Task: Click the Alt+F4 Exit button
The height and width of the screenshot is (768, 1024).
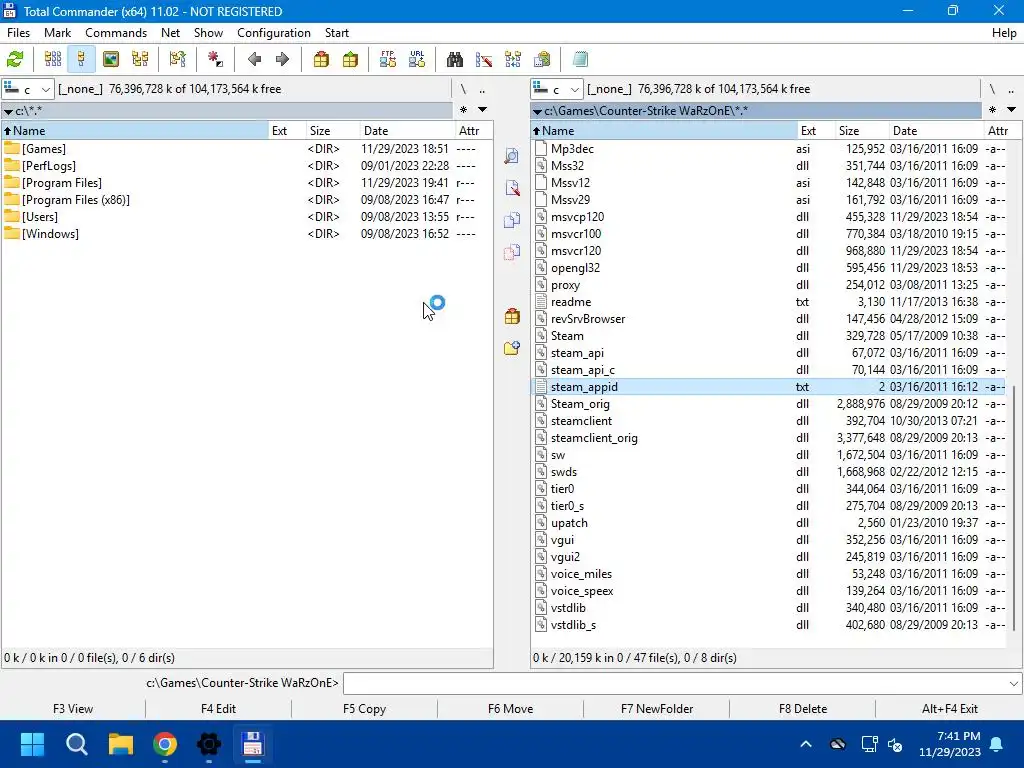Action: 950,709
